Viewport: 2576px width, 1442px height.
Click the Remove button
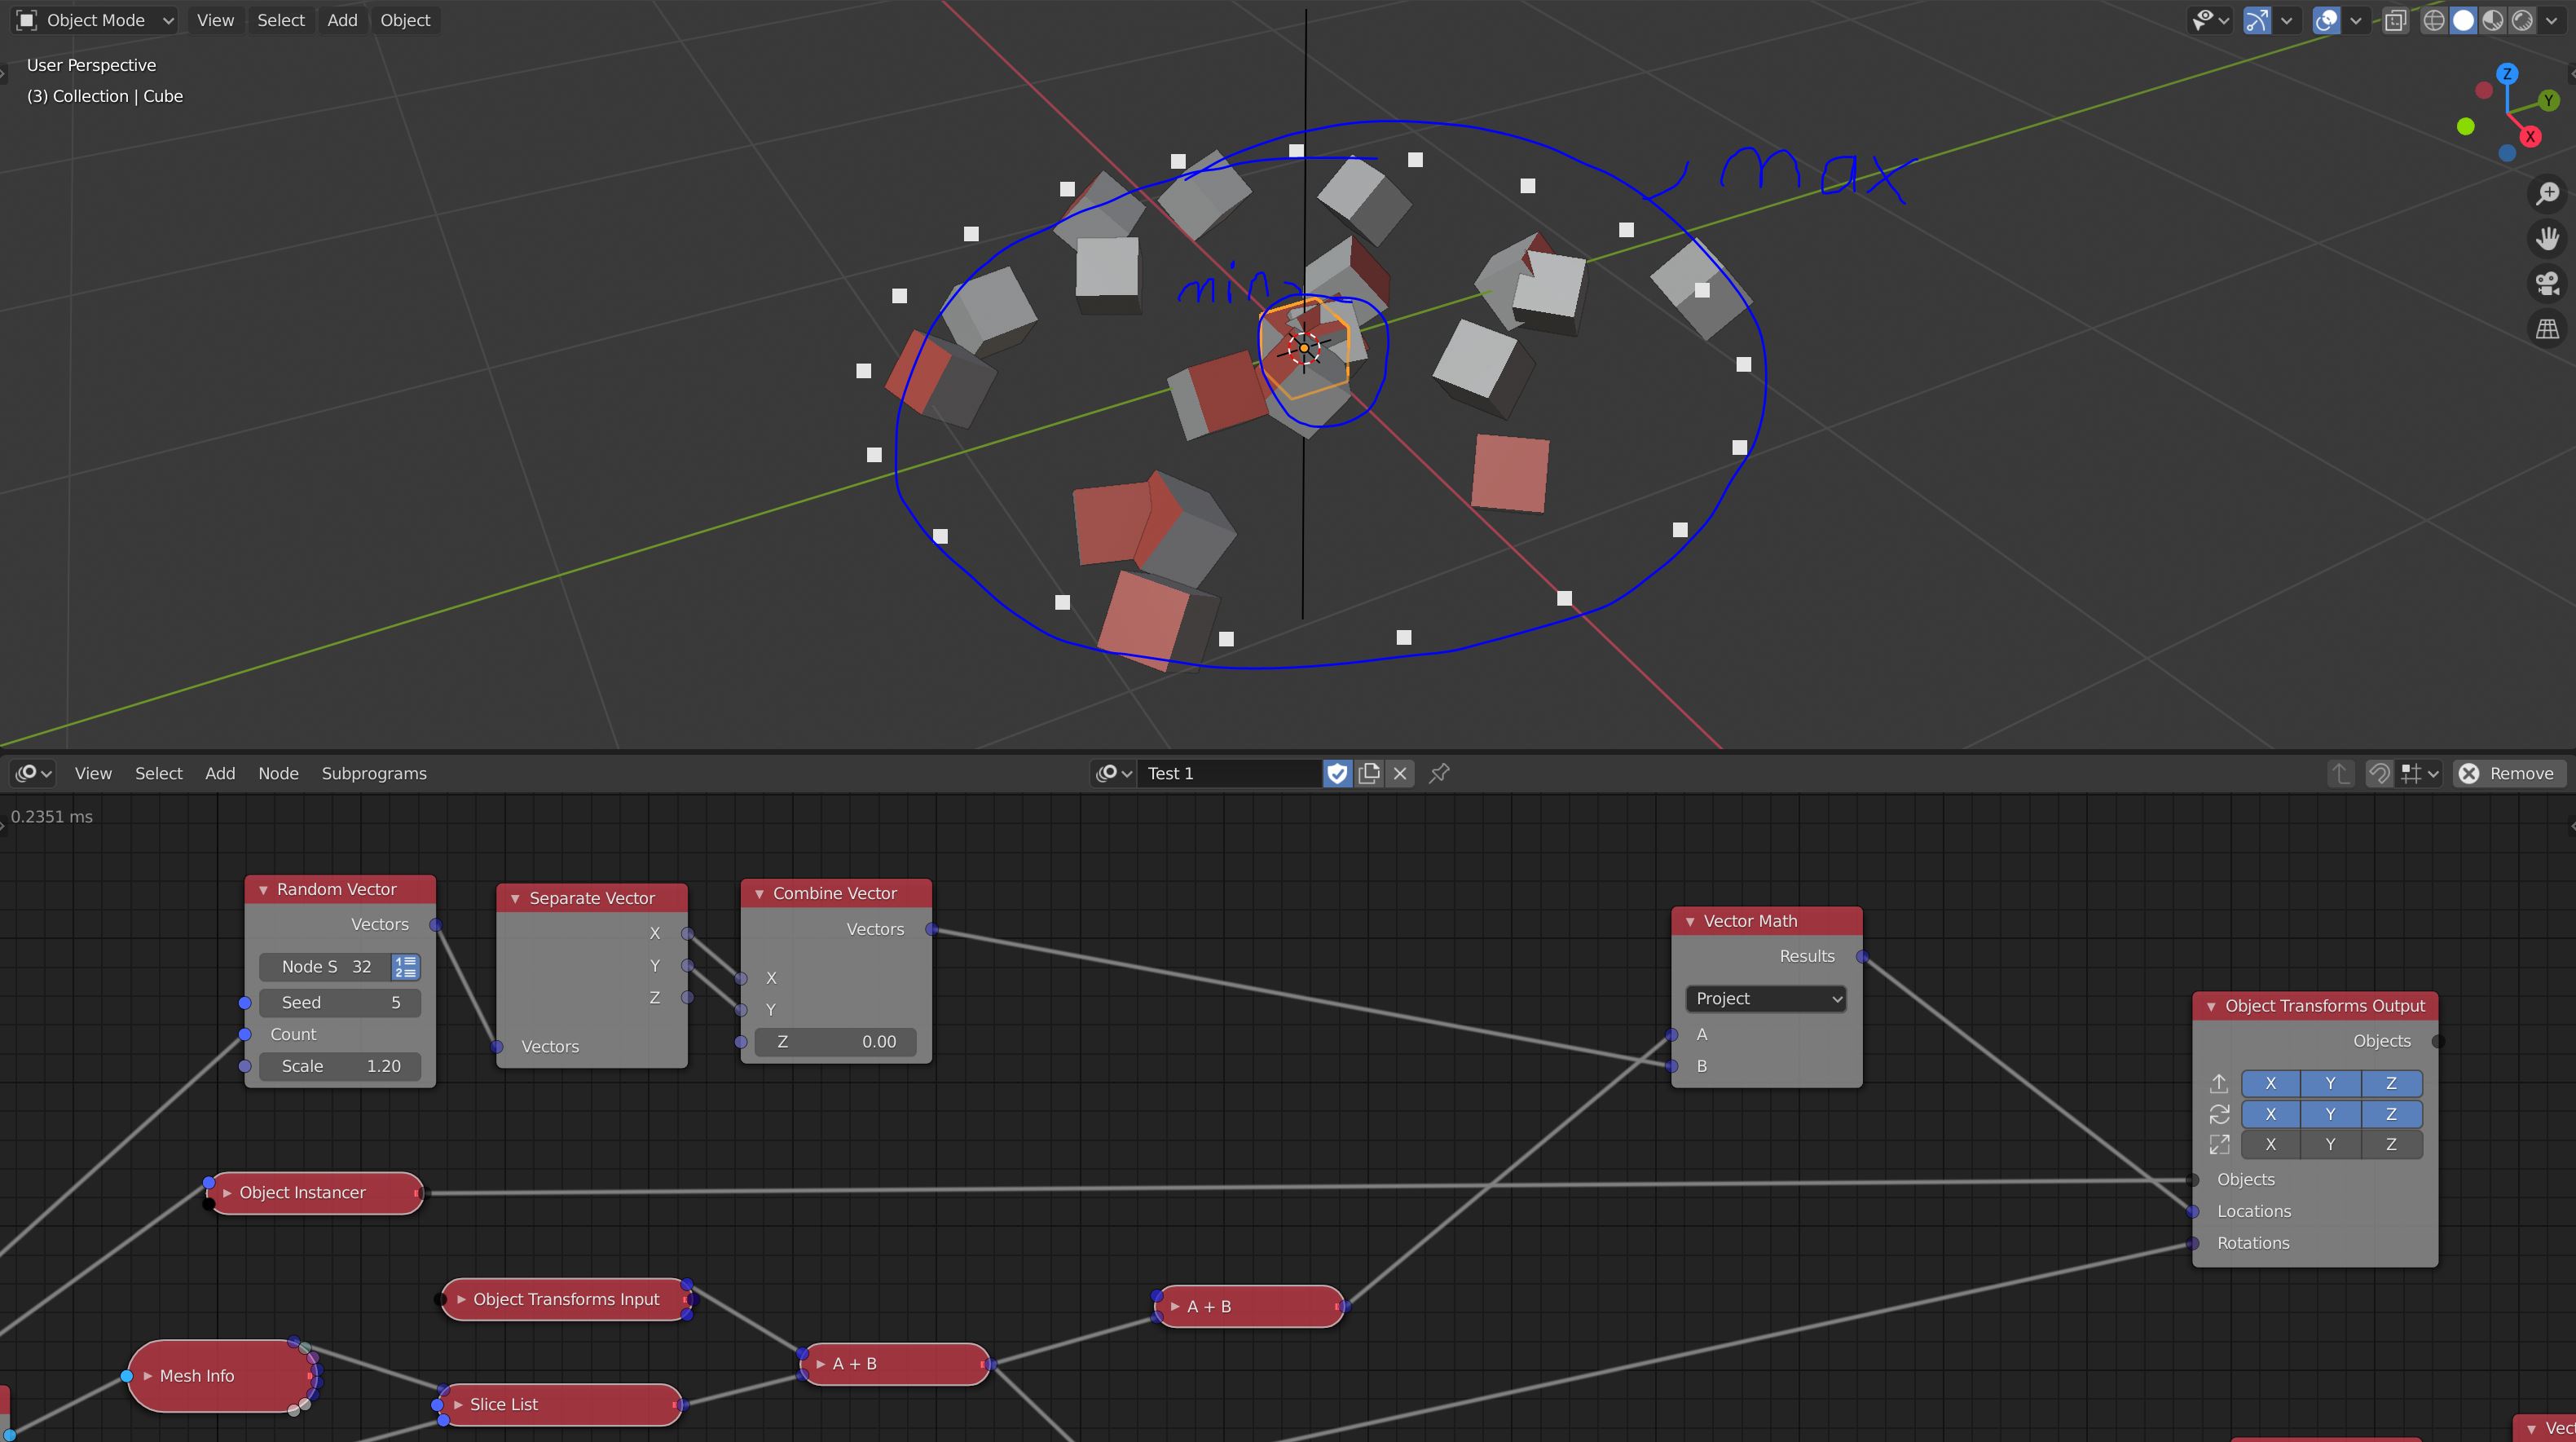(2509, 773)
